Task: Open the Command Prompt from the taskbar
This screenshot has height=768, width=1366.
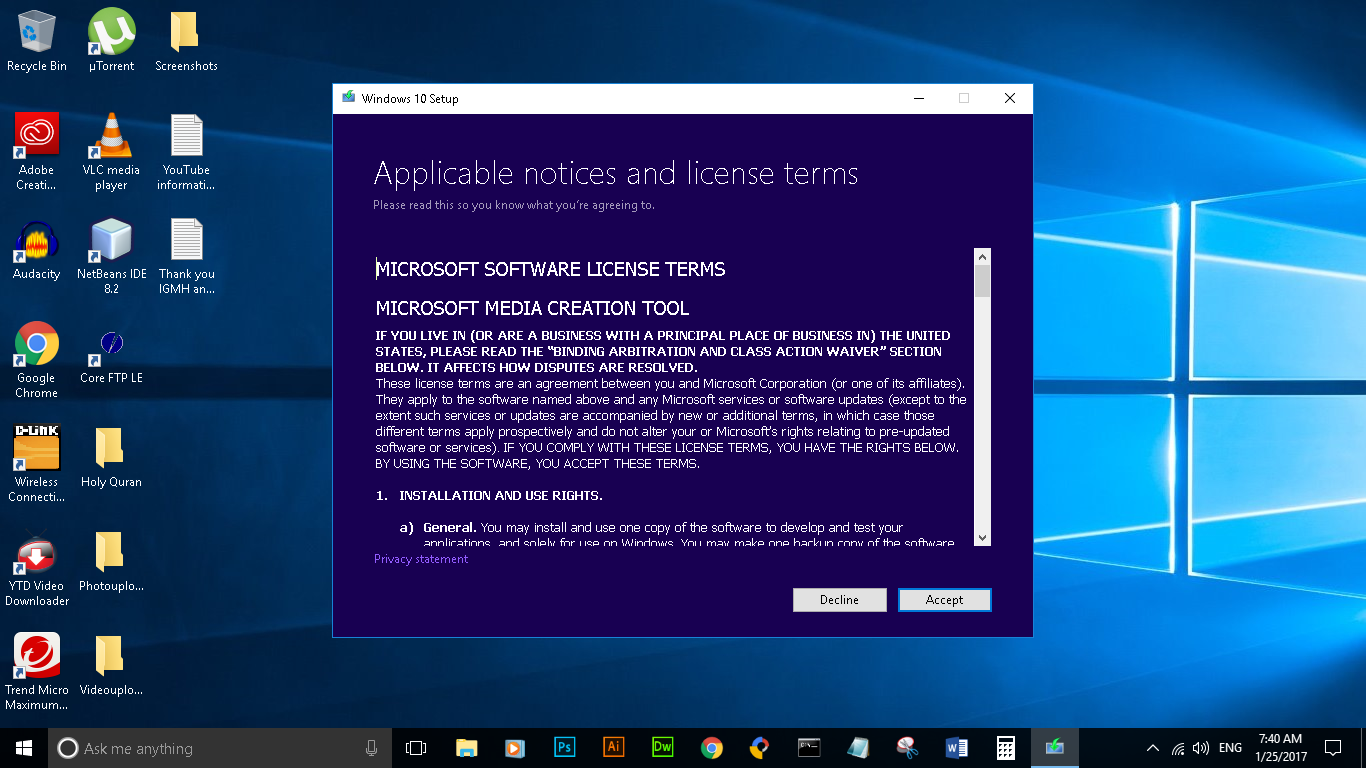Action: point(809,747)
